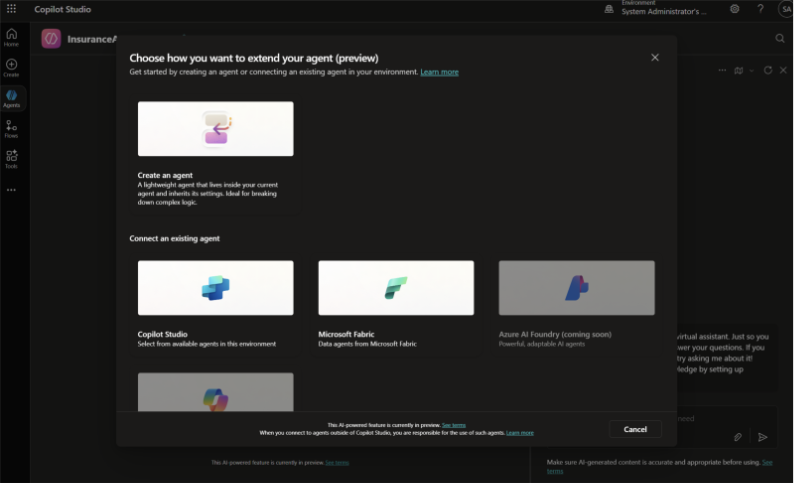Click the 'Create an agent' title
Viewport: 795px width, 483px height.
click(165, 175)
